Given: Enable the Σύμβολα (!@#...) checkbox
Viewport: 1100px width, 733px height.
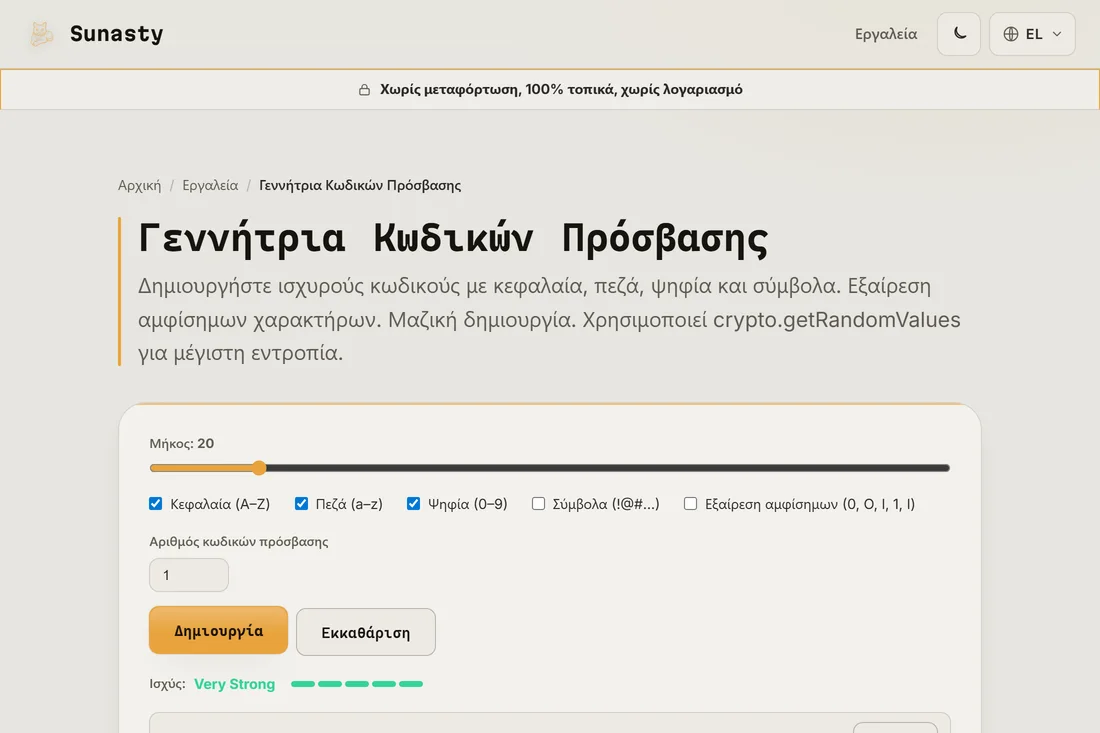Looking at the screenshot, I should point(538,504).
